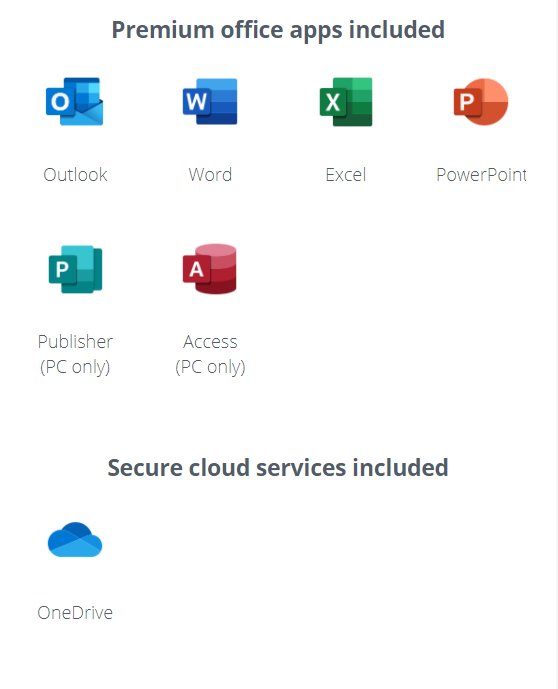Open the Excel app icon

tap(346, 102)
